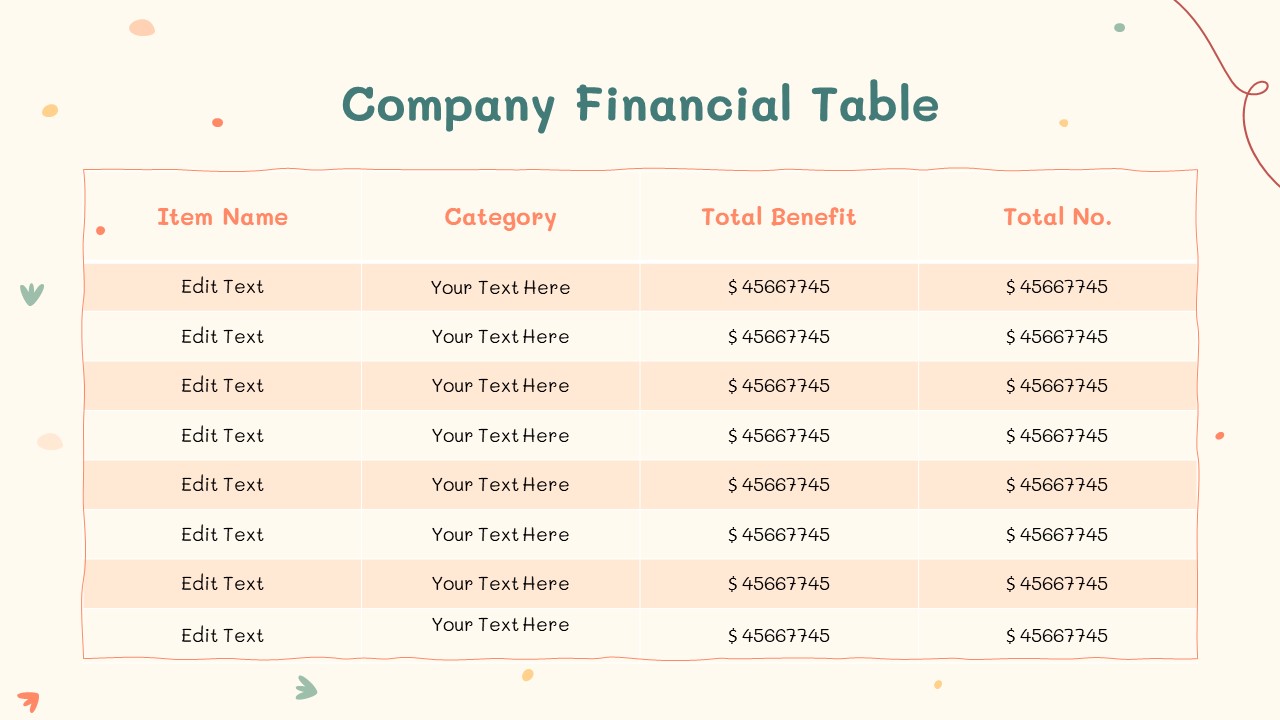The width and height of the screenshot is (1280, 720).
Task: Click the Category column header
Action: [500, 218]
